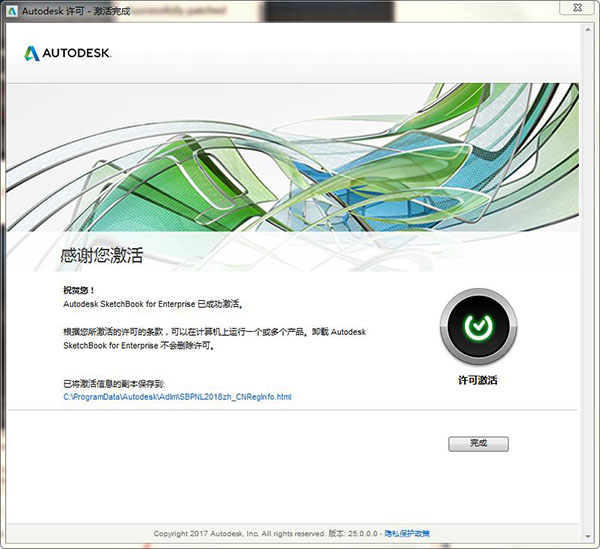Open the SBPNL2018zh_CNRegInfo.html file path link
The height and width of the screenshot is (549, 600).
176,397
